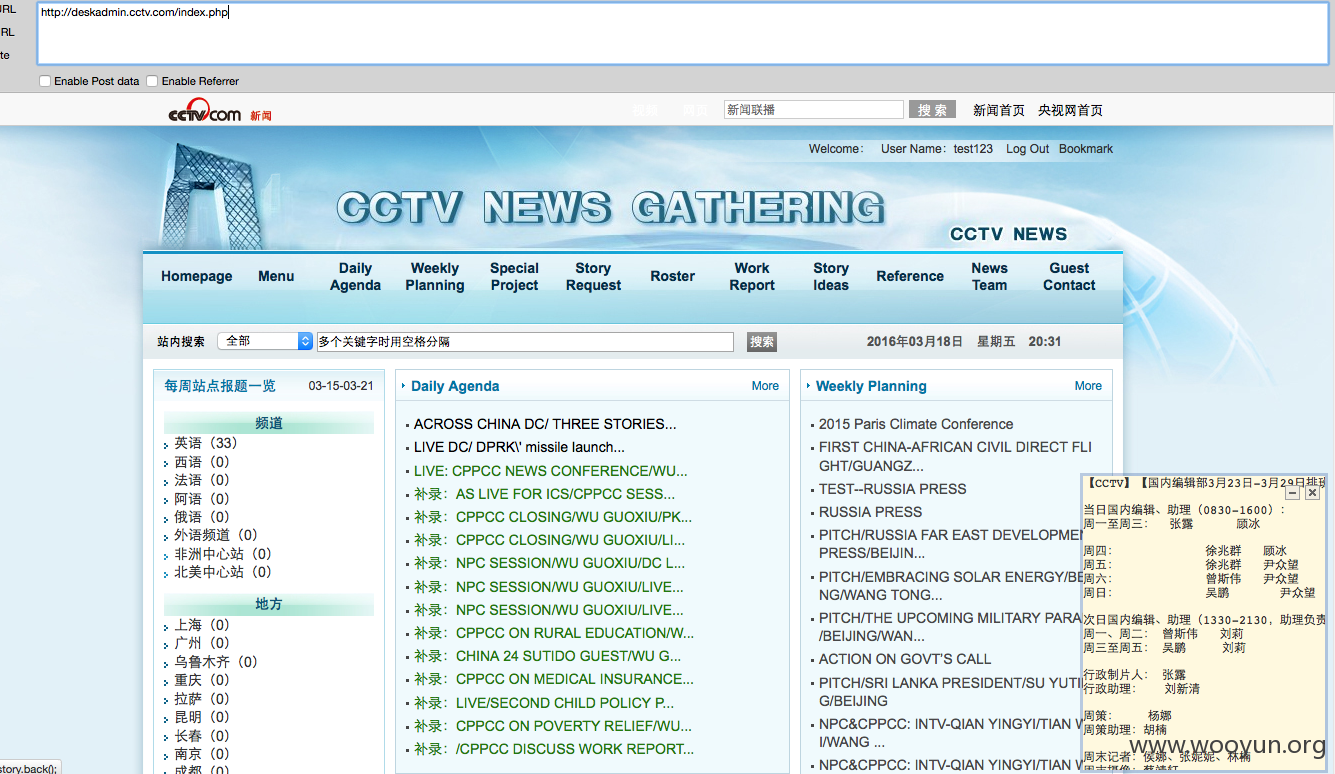Screen dimensions: 1335x774
Task: Click Bookmark link
Action: point(1086,149)
